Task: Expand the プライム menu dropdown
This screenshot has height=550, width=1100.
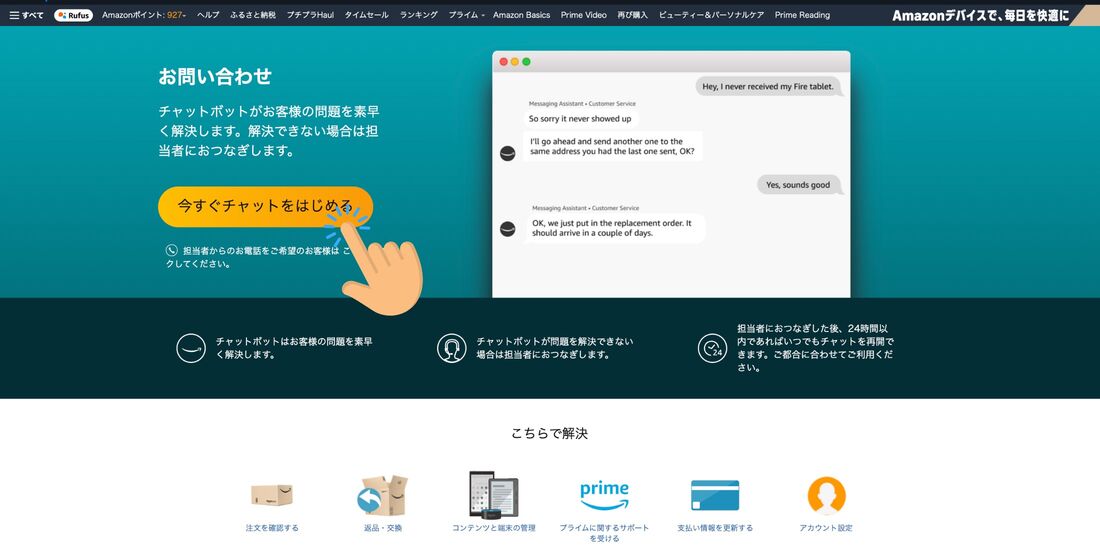Action: tap(467, 15)
